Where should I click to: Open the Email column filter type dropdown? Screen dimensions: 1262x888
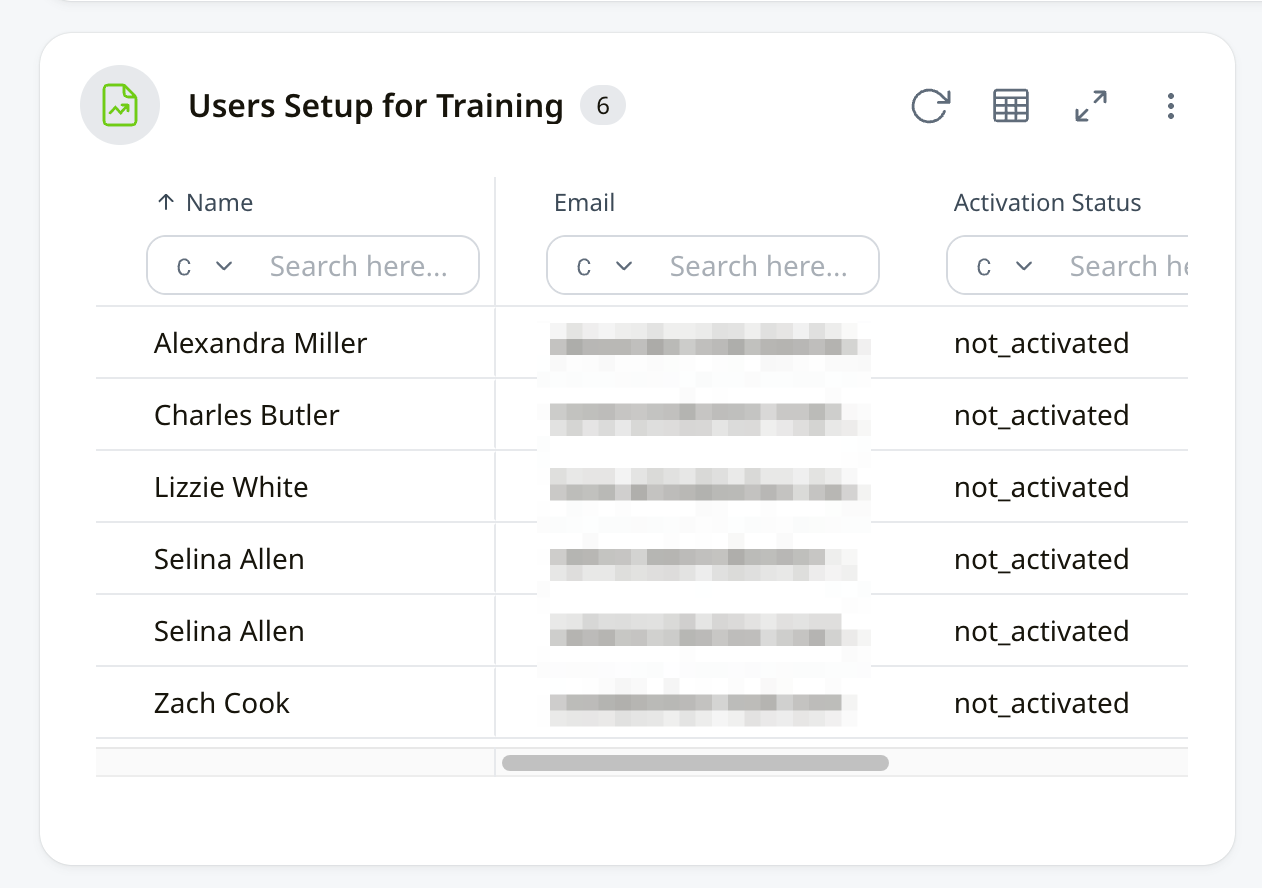point(604,266)
